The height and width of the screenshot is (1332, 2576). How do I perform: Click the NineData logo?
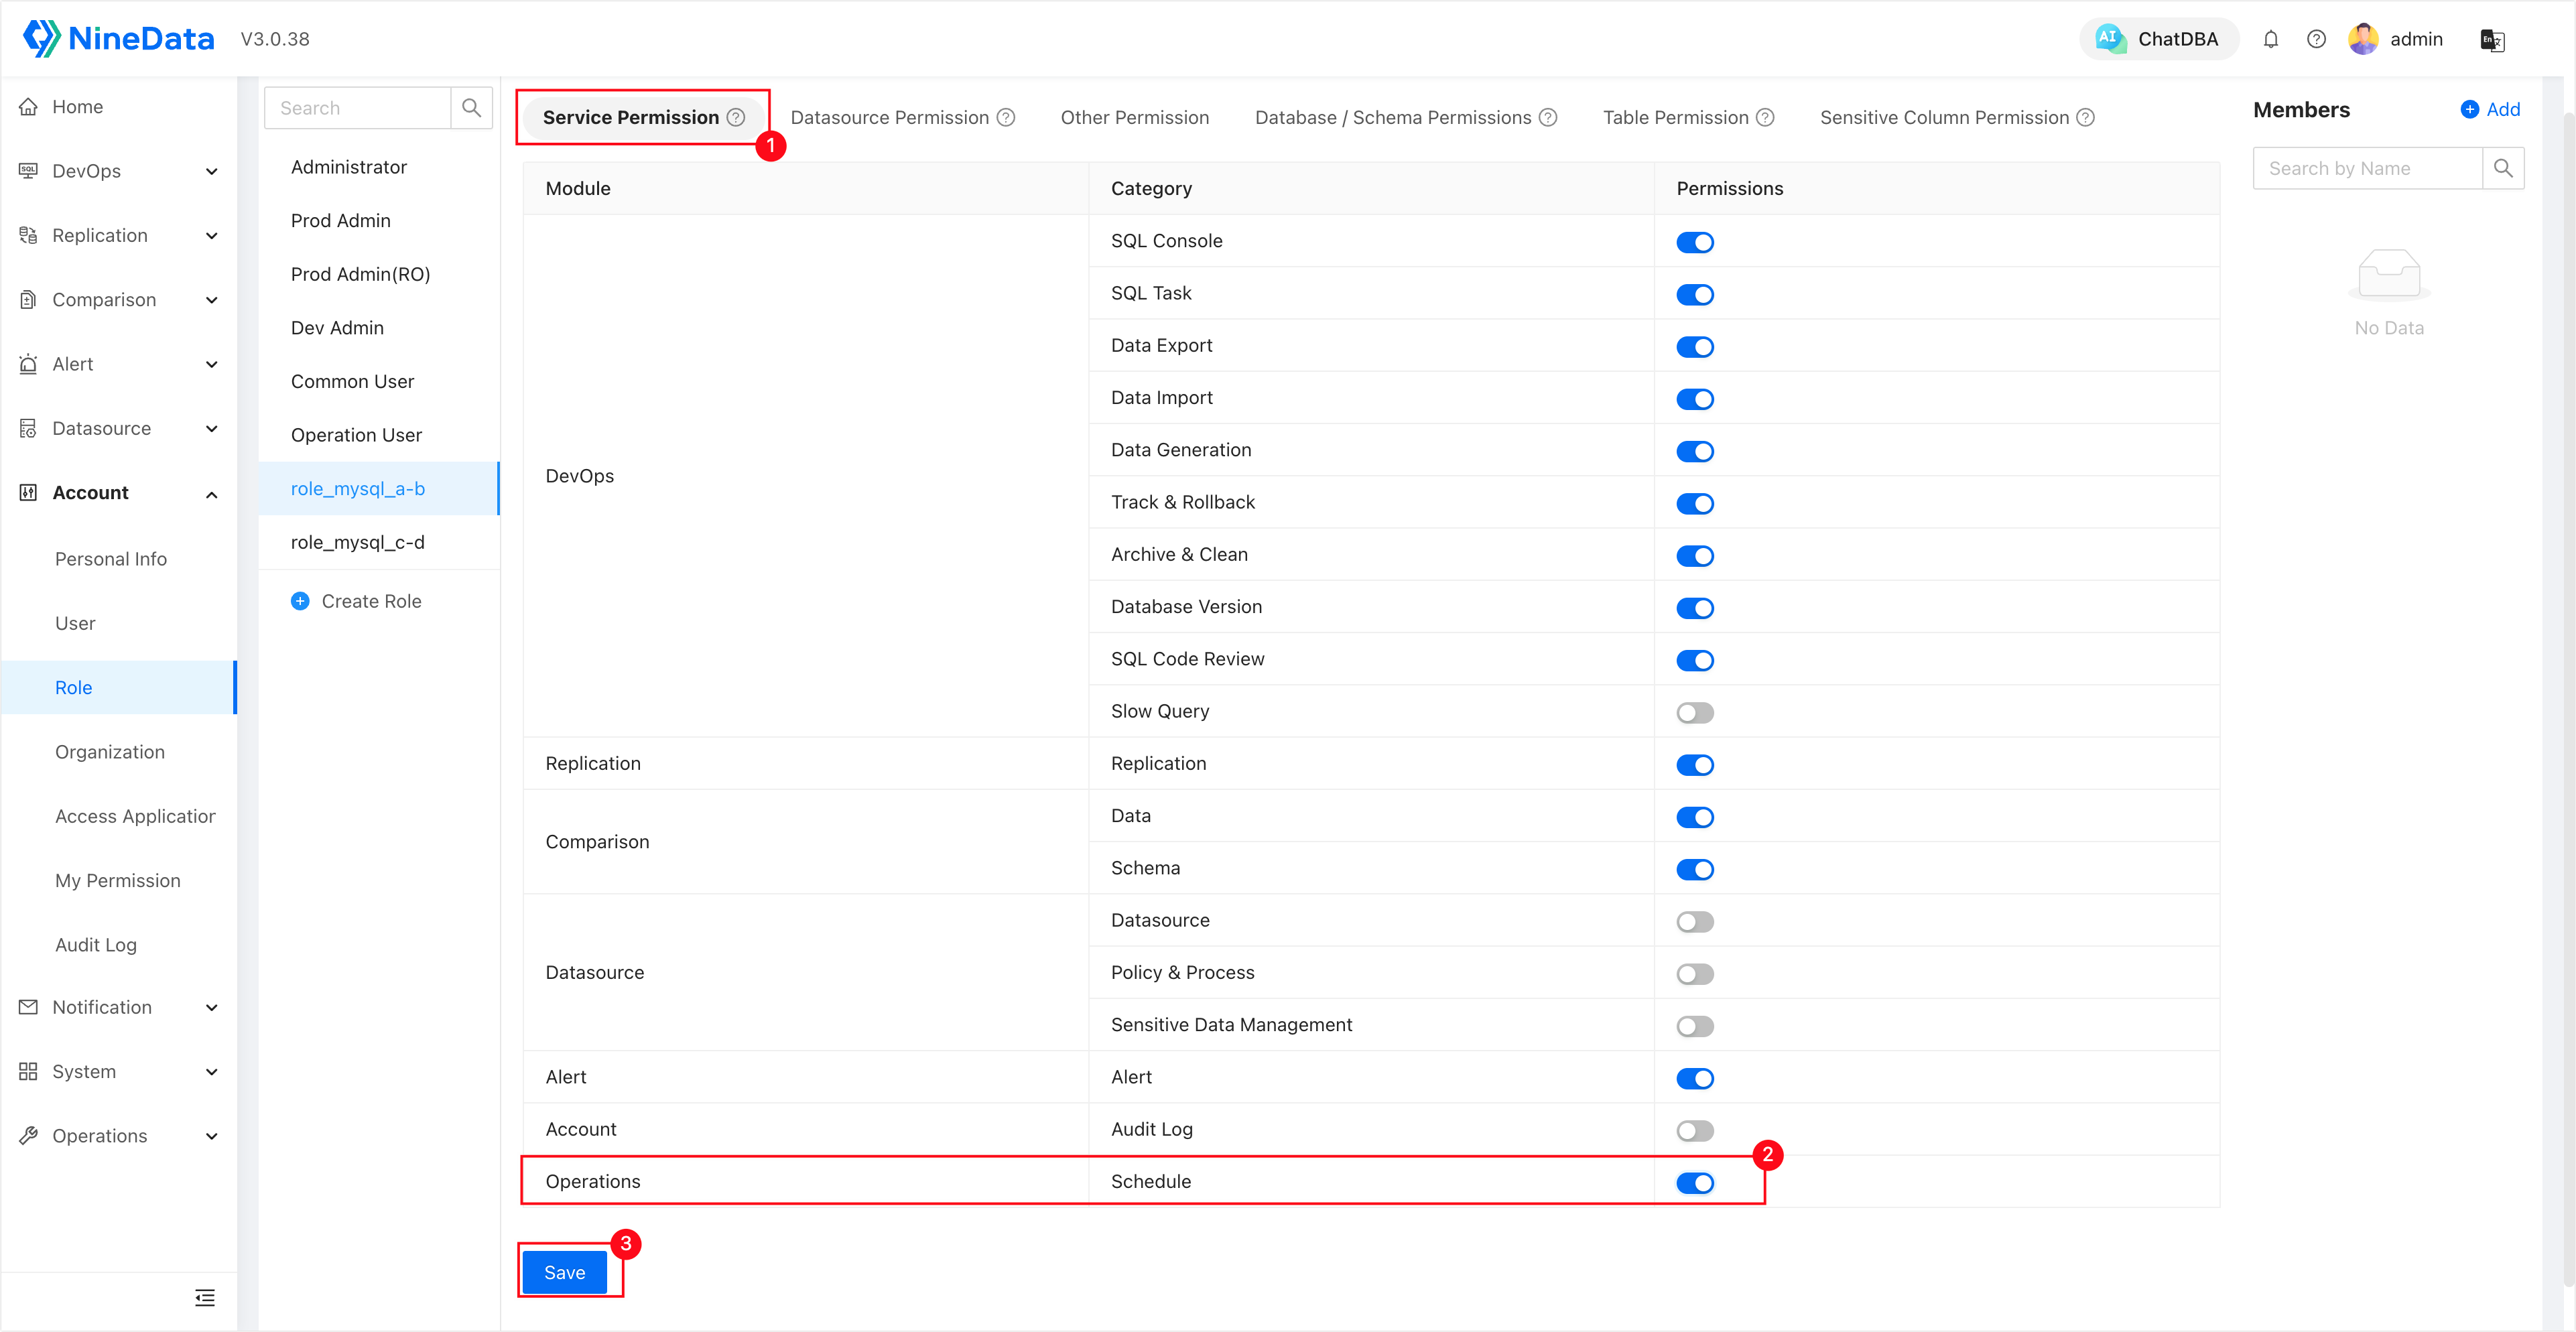118,38
